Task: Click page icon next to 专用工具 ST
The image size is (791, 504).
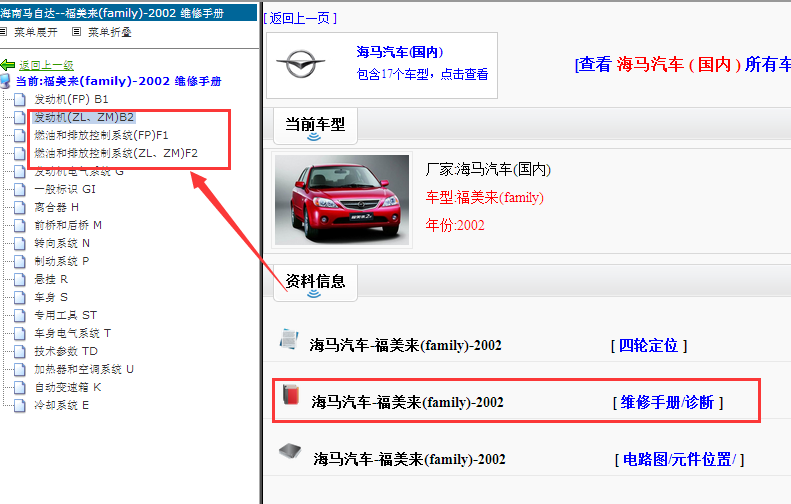Action: (20, 315)
